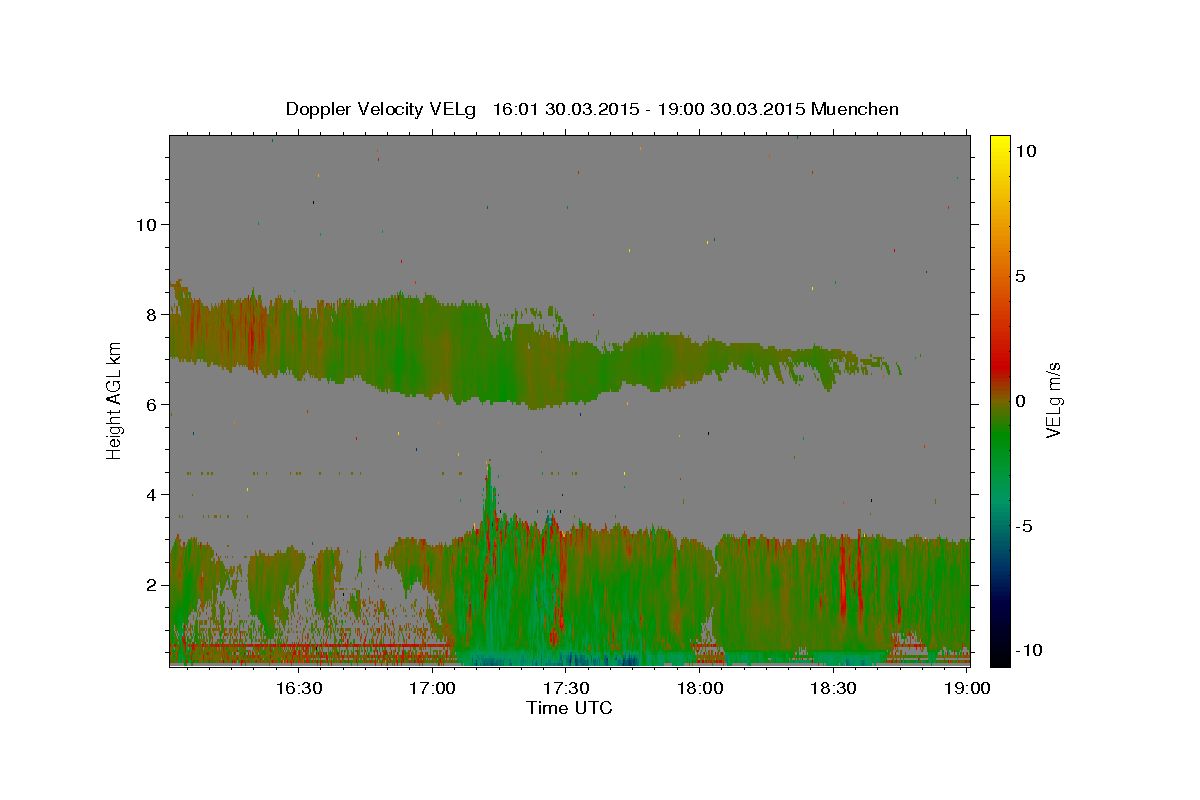
Task: Click the 19:00 time tick label
Action: [966, 688]
